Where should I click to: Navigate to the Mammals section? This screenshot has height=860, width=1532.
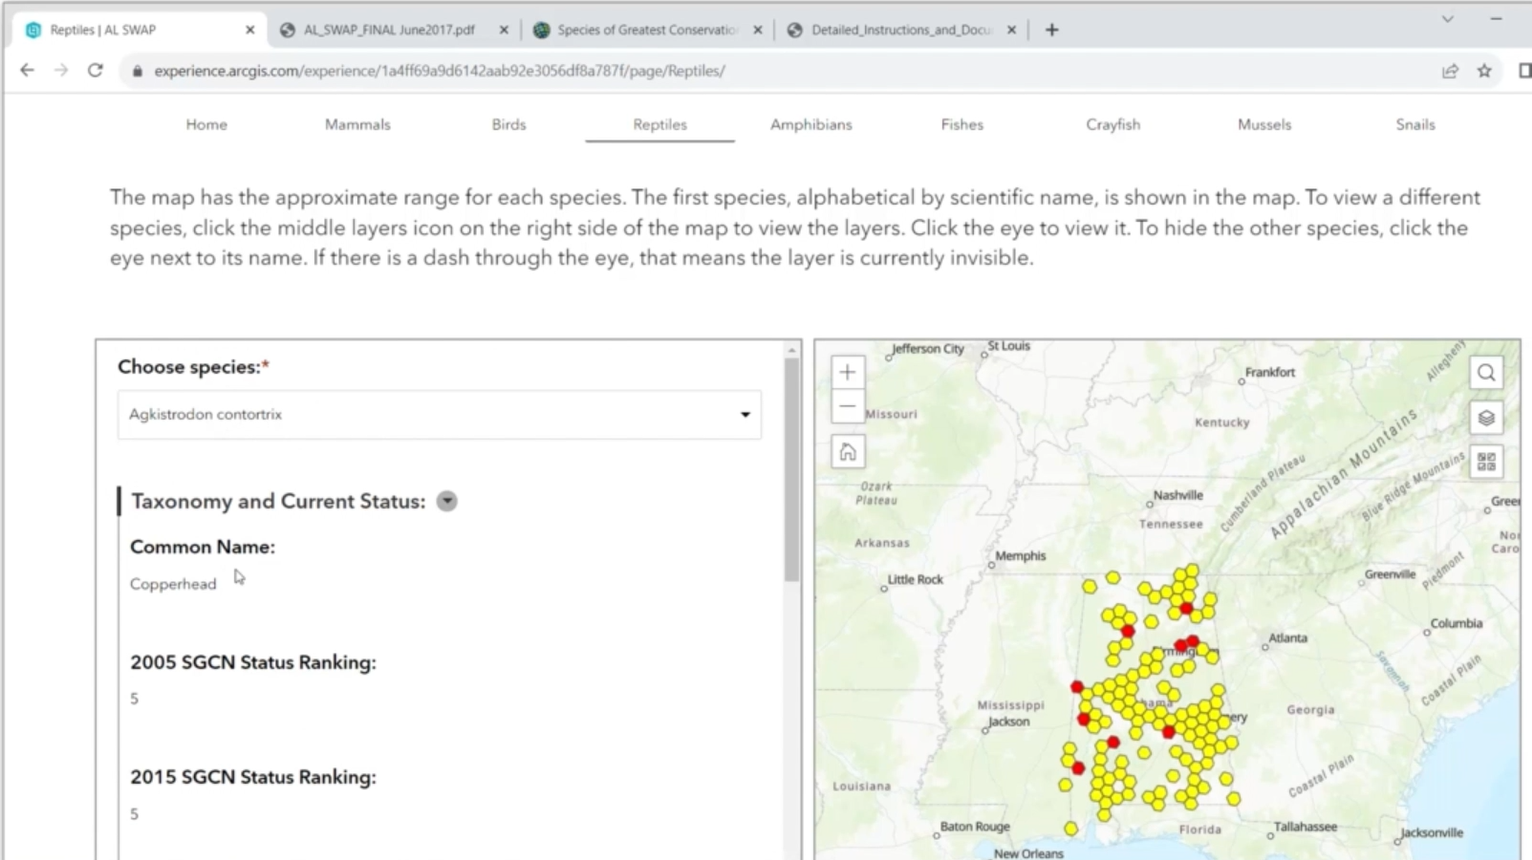click(x=357, y=124)
